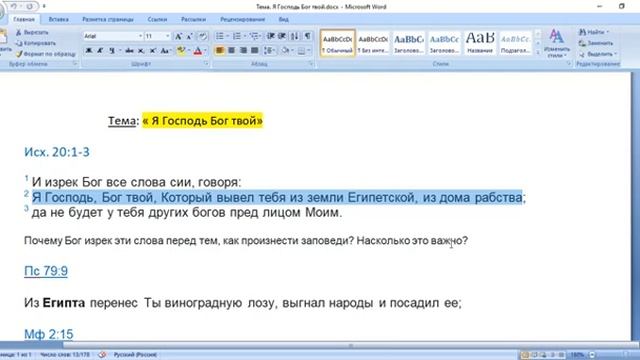Open Стили pane launcher
Screen dimensions: 640x360
coord(569,64)
